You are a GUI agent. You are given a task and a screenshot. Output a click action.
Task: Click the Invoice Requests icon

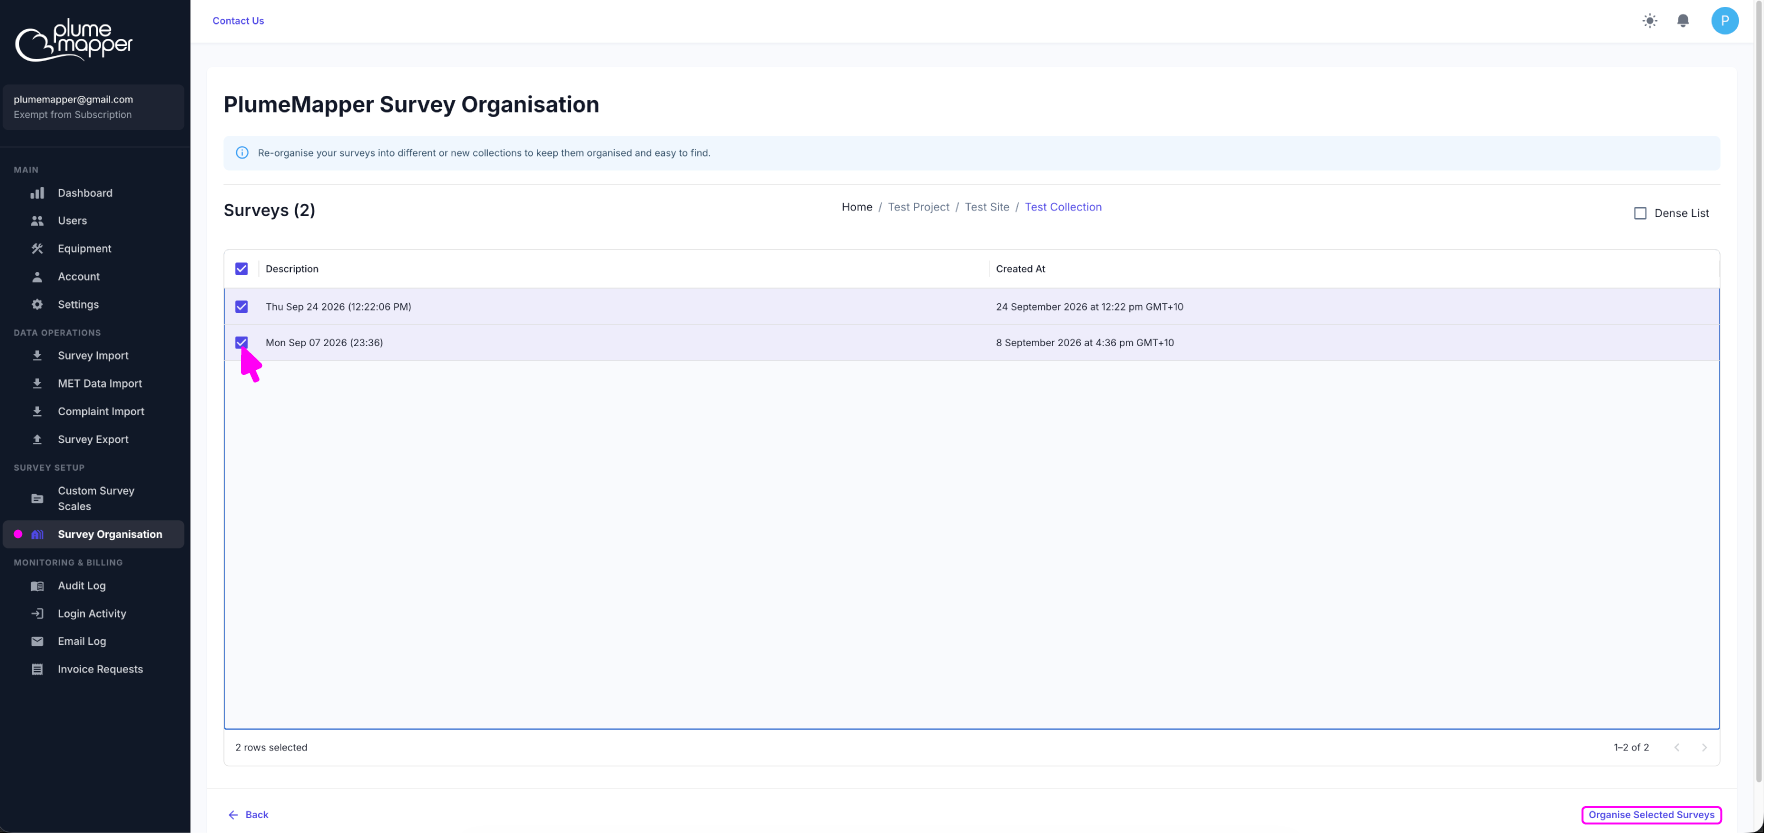point(37,670)
